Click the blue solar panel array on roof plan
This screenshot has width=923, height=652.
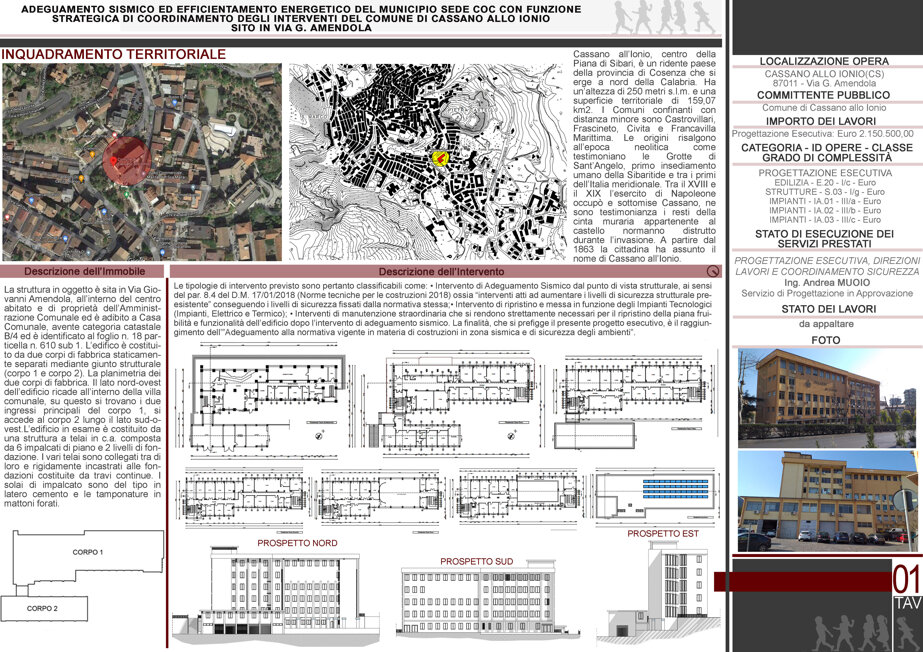pos(676,489)
